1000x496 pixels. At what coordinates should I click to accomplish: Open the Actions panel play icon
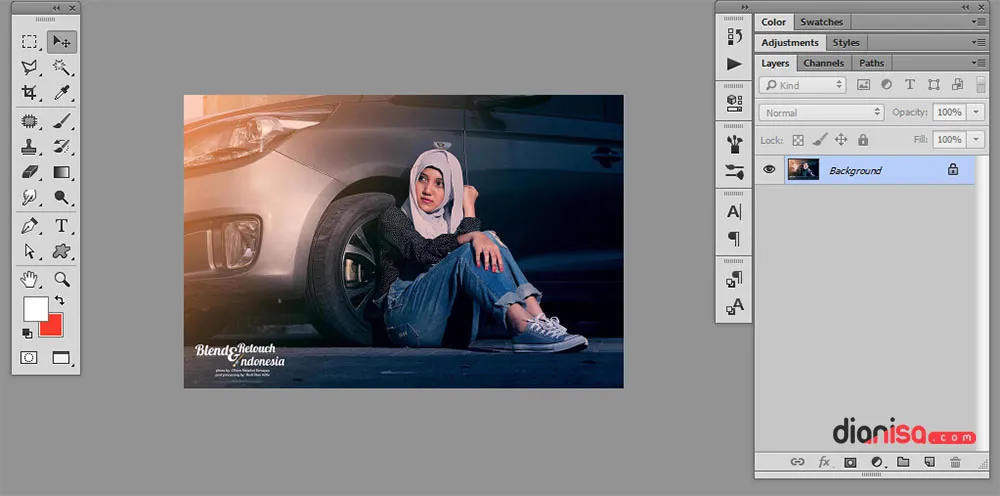735,64
